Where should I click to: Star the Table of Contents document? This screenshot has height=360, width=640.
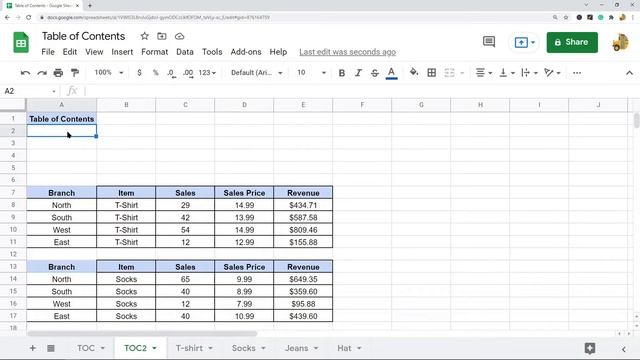tap(144, 36)
